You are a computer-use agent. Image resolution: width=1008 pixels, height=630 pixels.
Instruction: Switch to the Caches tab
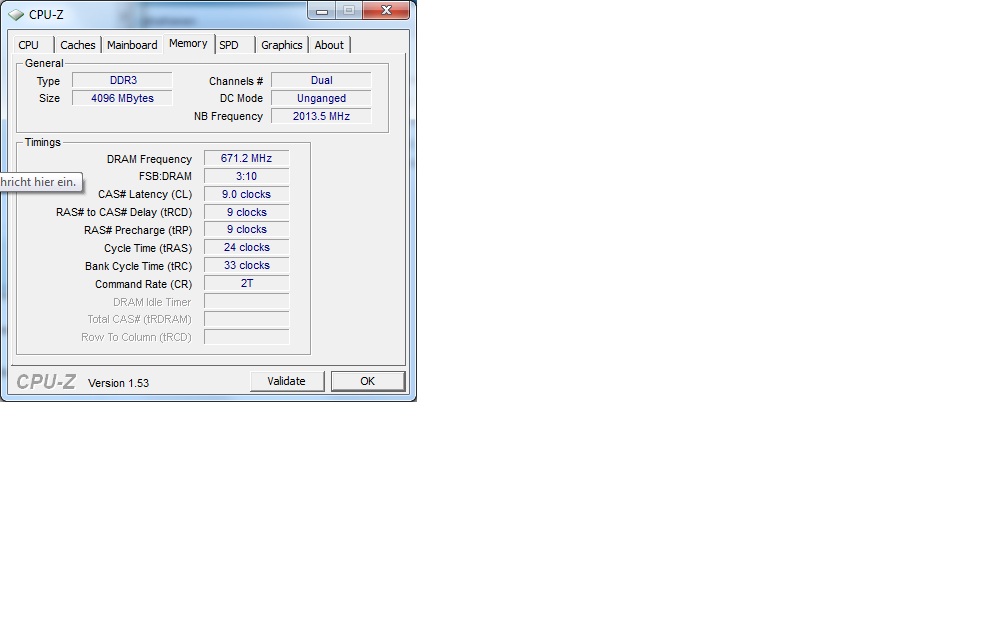pos(77,45)
